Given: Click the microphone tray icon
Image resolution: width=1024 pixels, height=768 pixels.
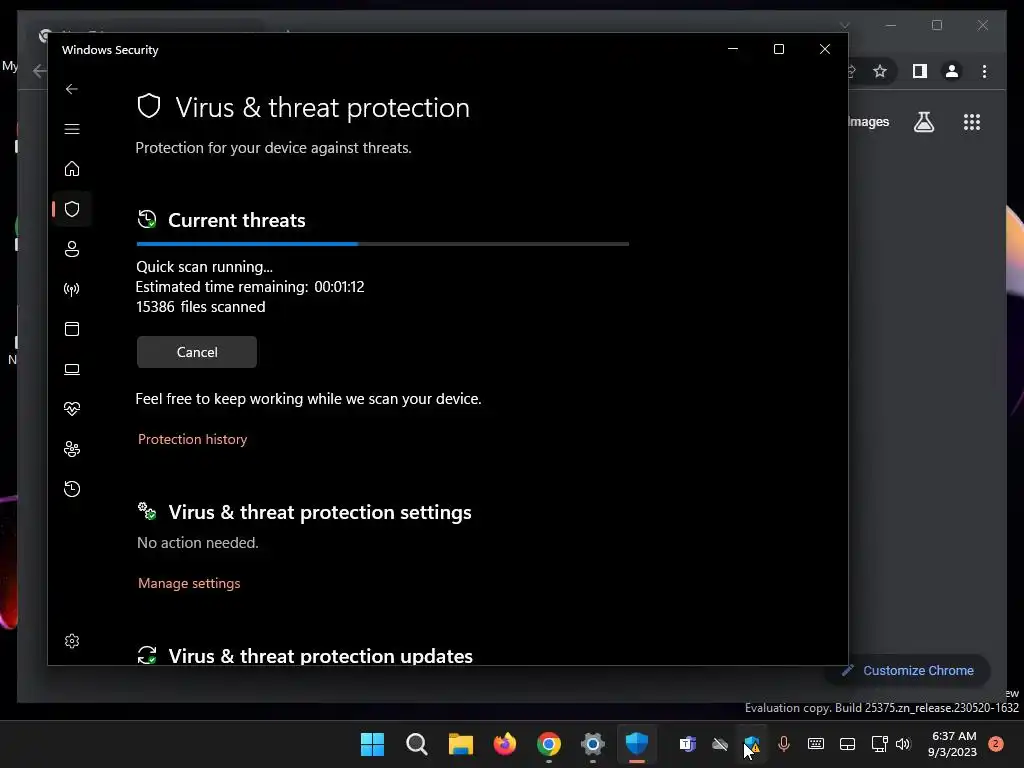Looking at the screenshot, I should point(784,744).
